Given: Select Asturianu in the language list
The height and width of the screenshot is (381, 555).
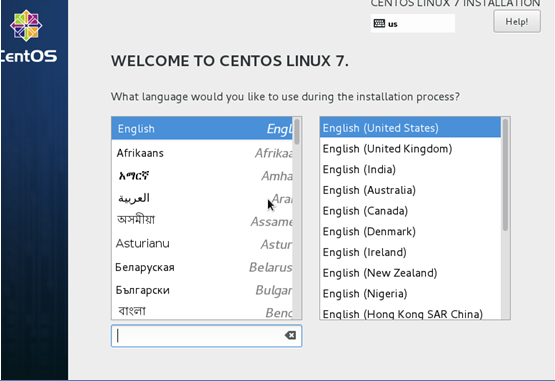Looking at the screenshot, I should coord(202,244).
